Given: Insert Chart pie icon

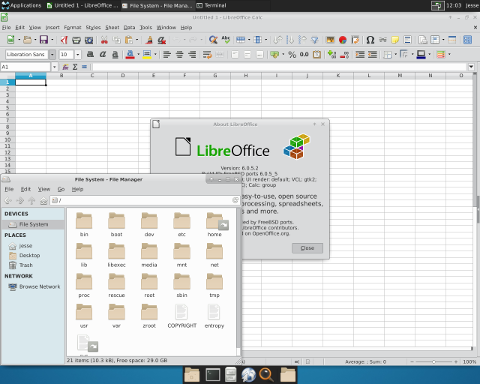Looking at the screenshot, I should pos(343,40).
